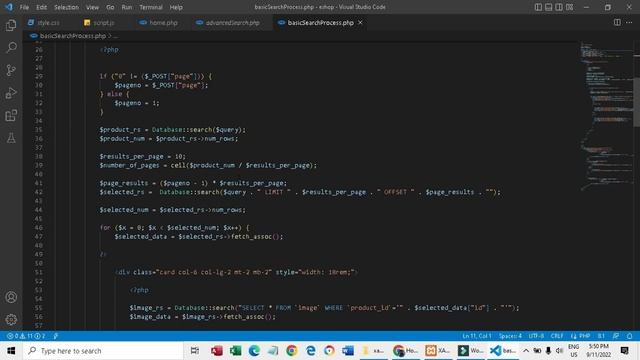The height and width of the screenshot is (360, 640).
Task: Toggle primary side bar layout icon
Action: point(538,7)
